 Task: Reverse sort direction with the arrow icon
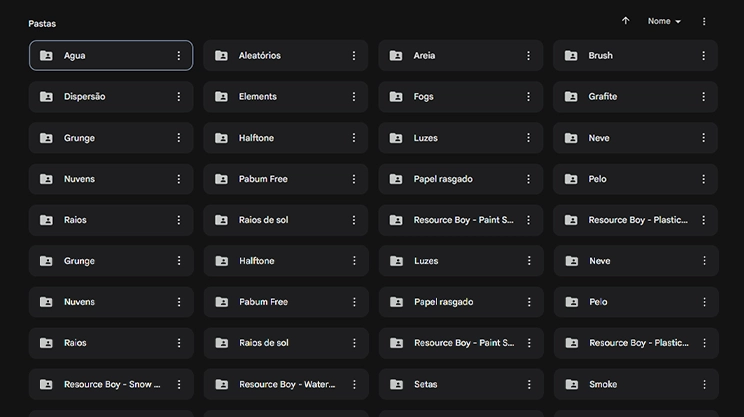pyautogui.click(x=626, y=21)
